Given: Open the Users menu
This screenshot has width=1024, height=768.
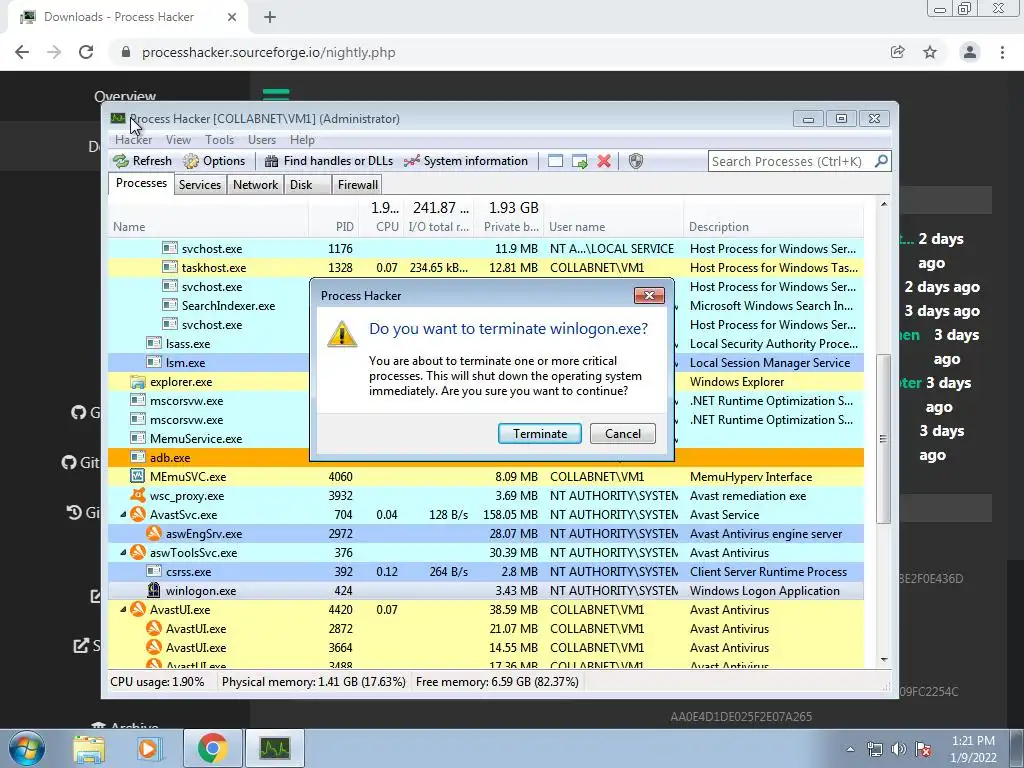Looking at the screenshot, I should [262, 140].
